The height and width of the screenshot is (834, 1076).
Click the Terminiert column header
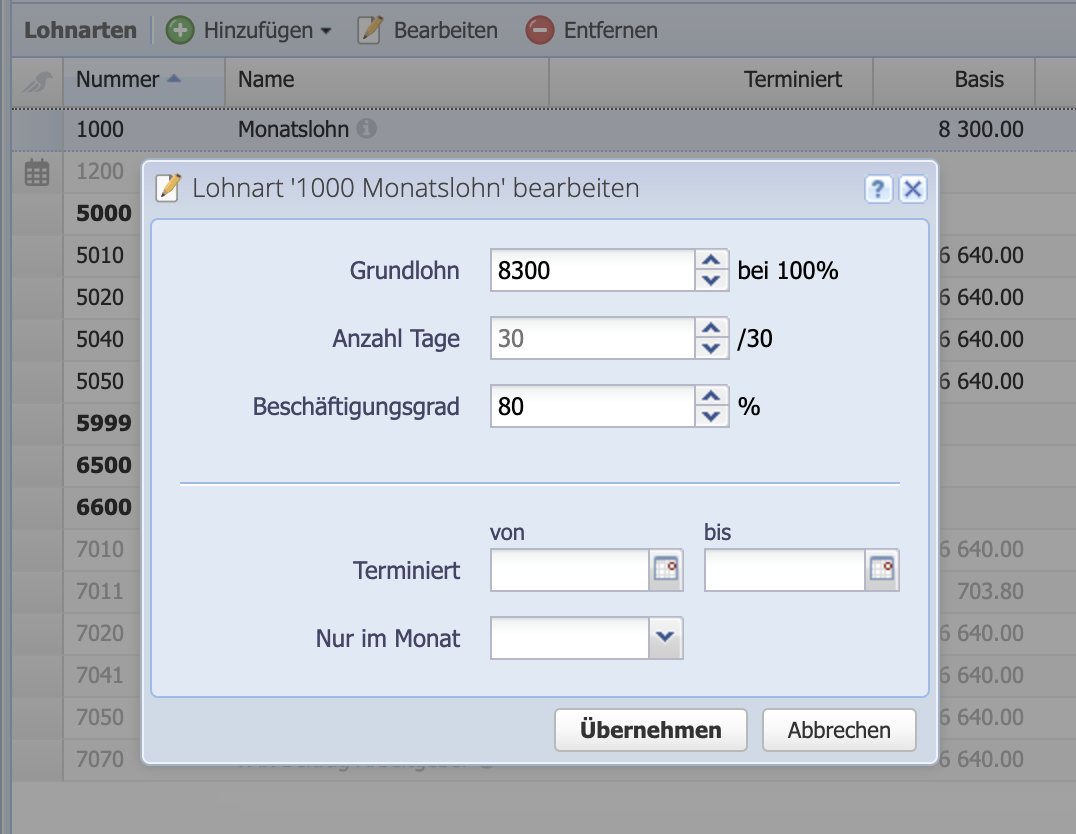click(x=792, y=80)
